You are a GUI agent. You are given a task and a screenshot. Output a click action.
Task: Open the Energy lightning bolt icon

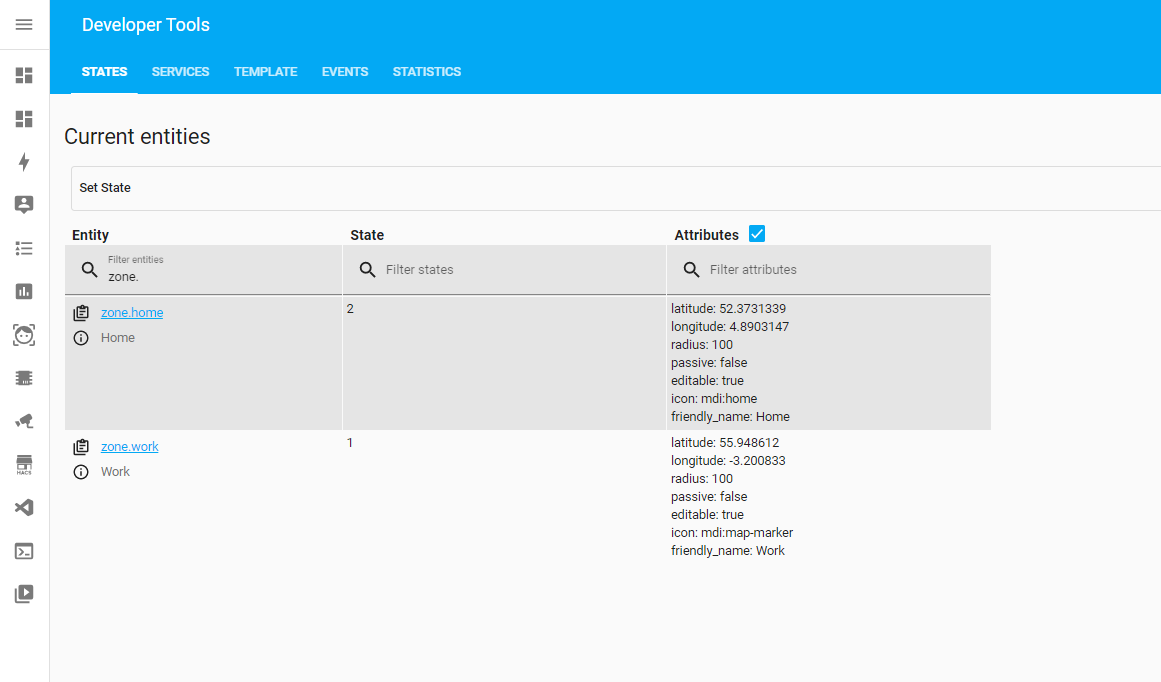click(x=24, y=162)
